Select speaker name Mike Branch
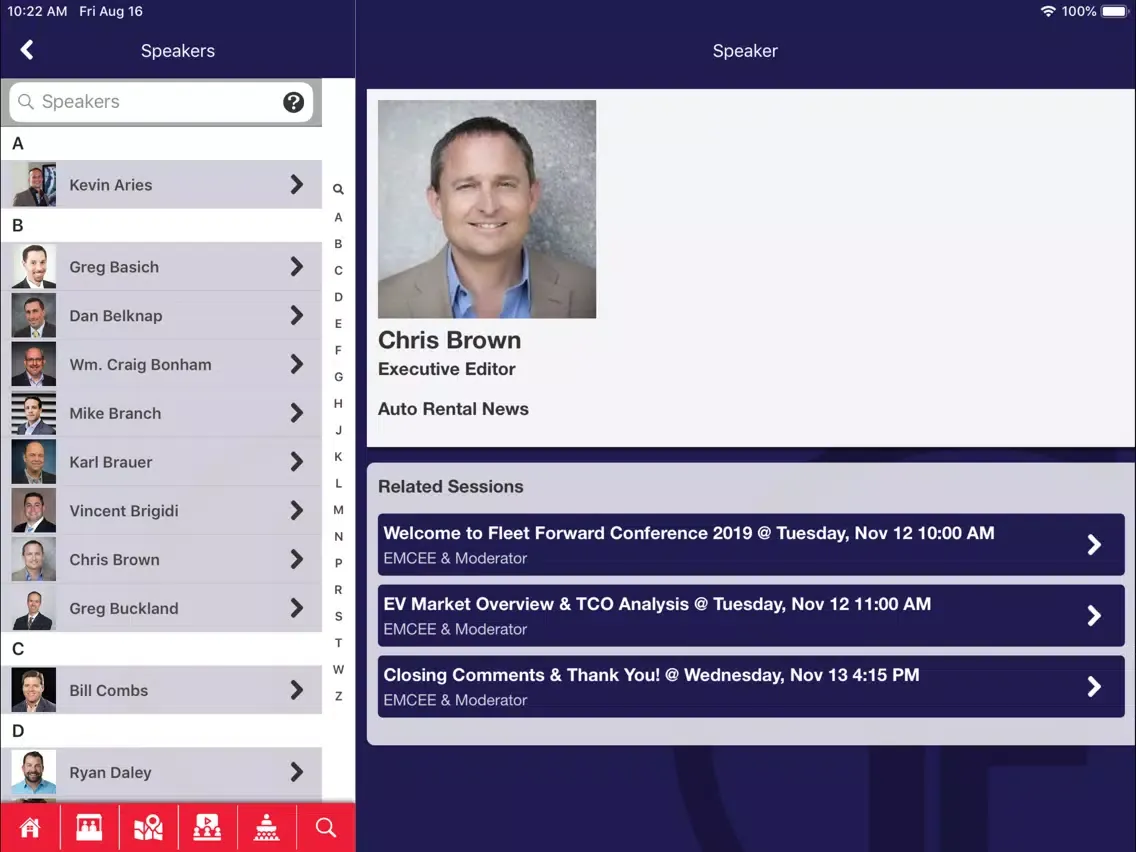Image resolution: width=1136 pixels, height=852 pixels. pyautogui.click(x=115, y=413)
